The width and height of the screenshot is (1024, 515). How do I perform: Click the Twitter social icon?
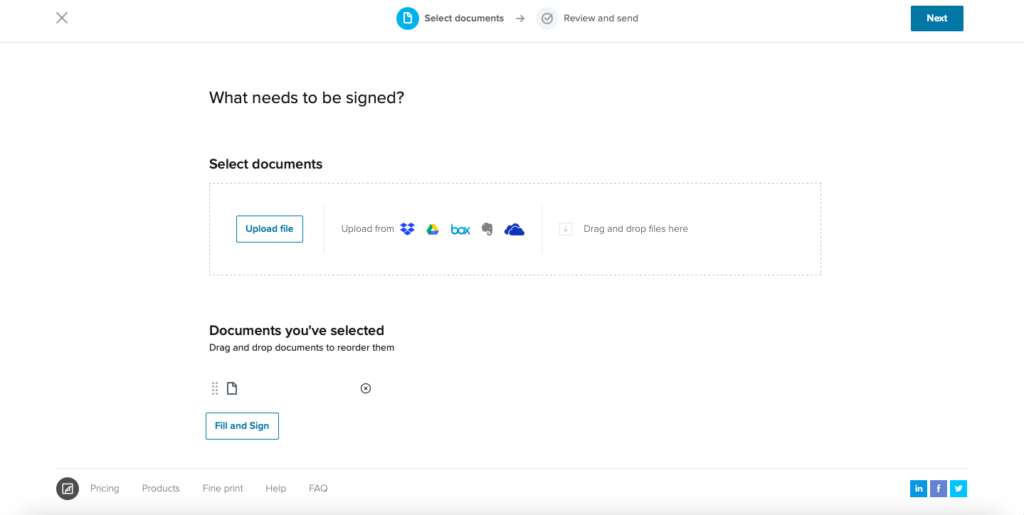click(x=958, y=488)
